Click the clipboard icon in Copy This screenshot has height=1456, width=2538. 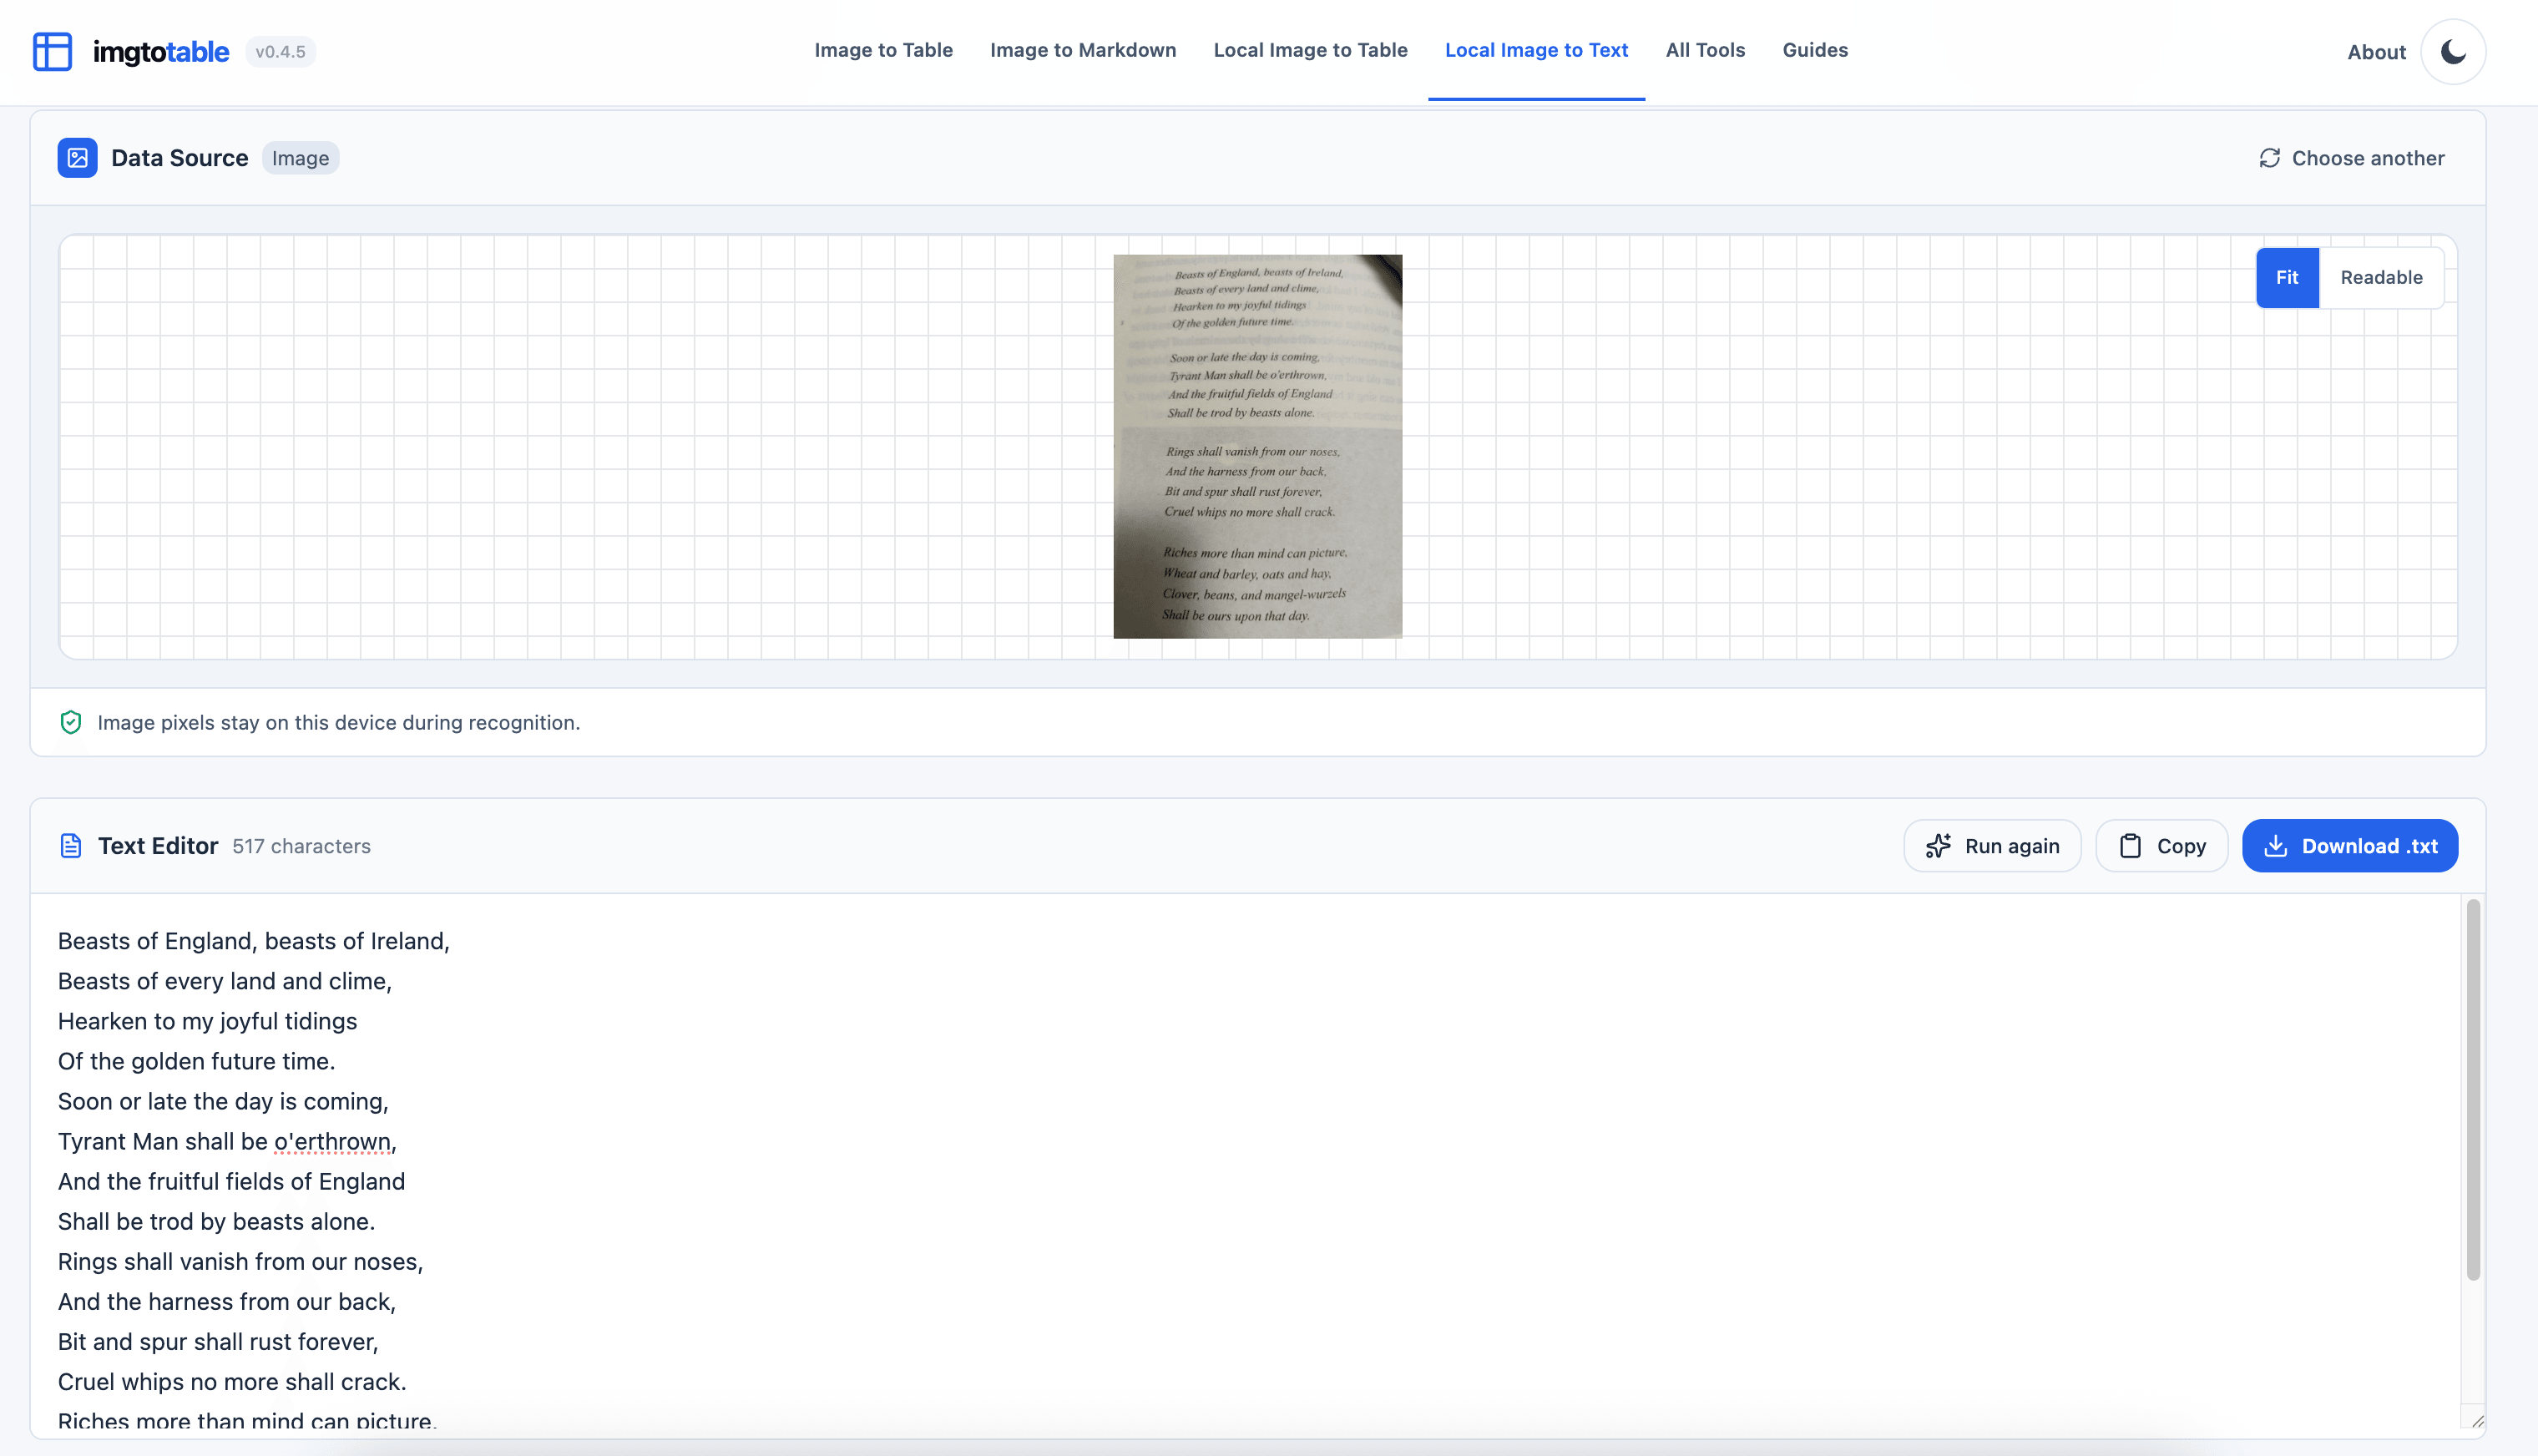click(x=2130, y=846)
